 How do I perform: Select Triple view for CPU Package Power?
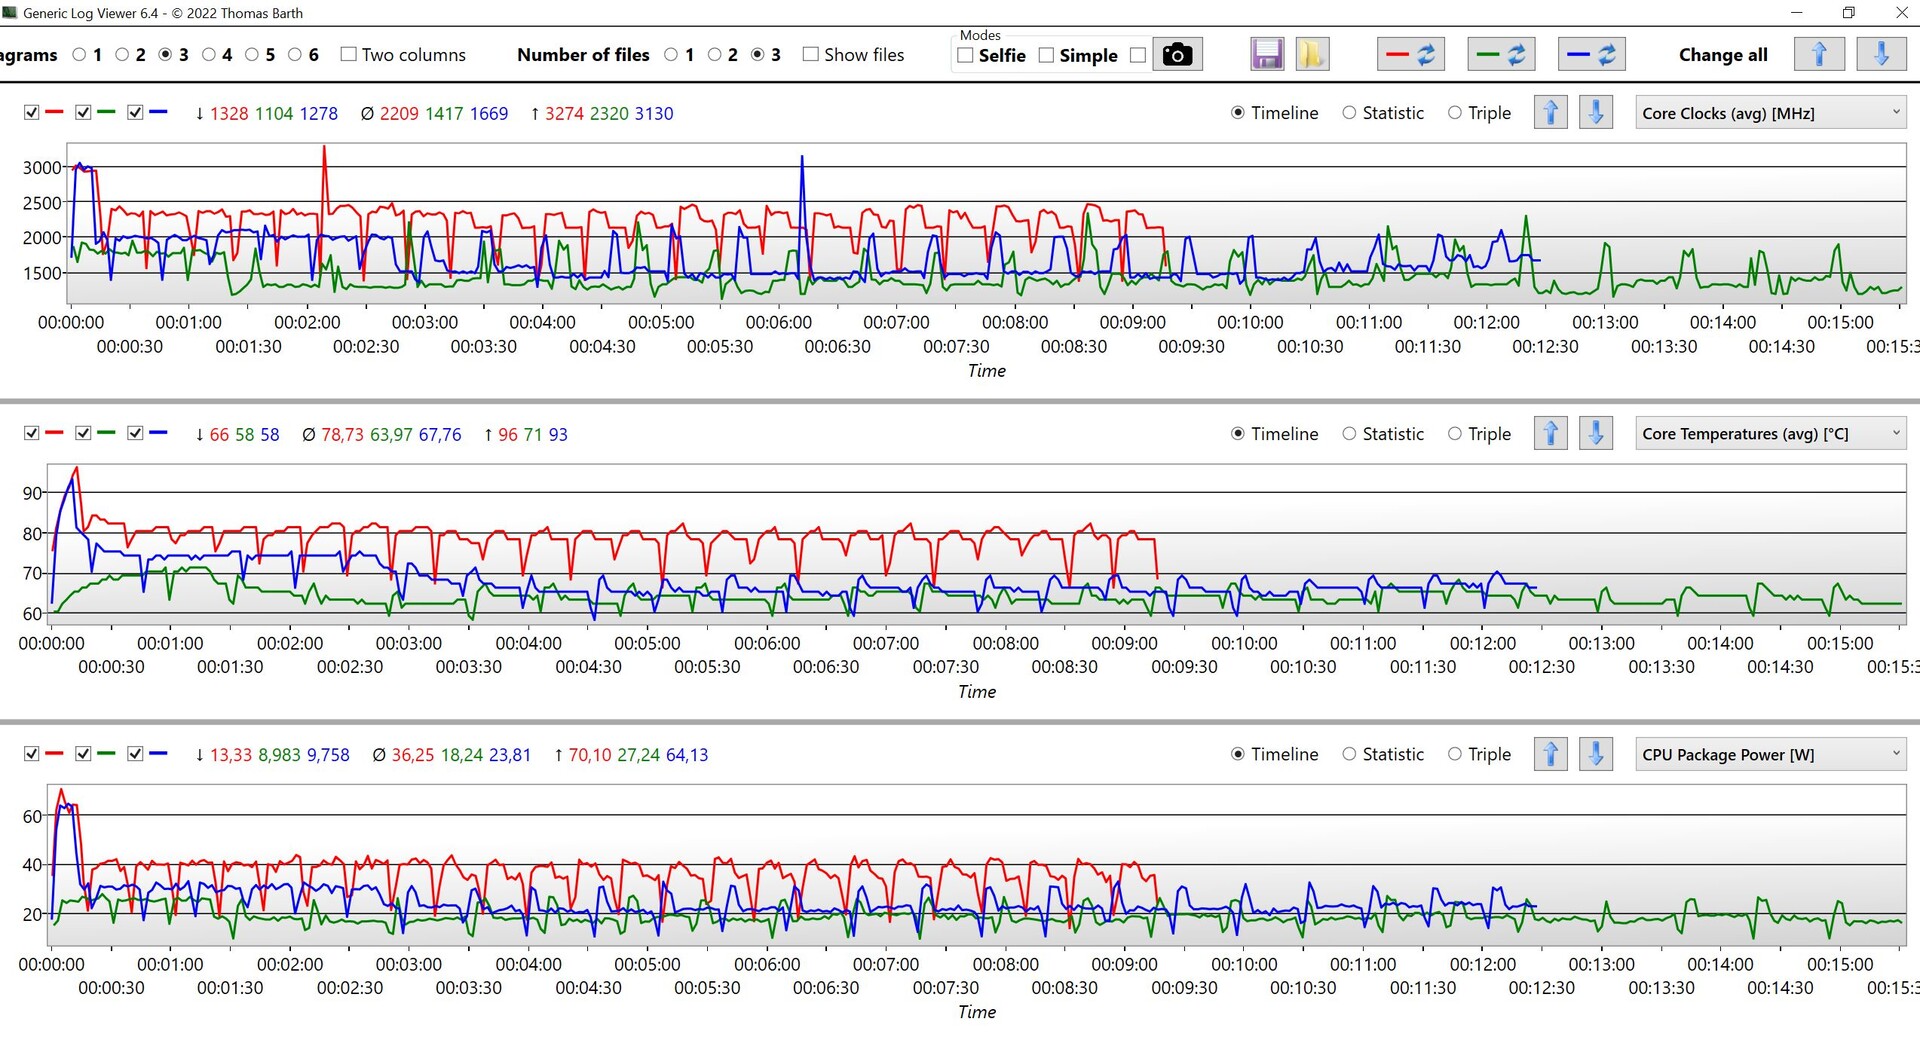pos(1455,754)
